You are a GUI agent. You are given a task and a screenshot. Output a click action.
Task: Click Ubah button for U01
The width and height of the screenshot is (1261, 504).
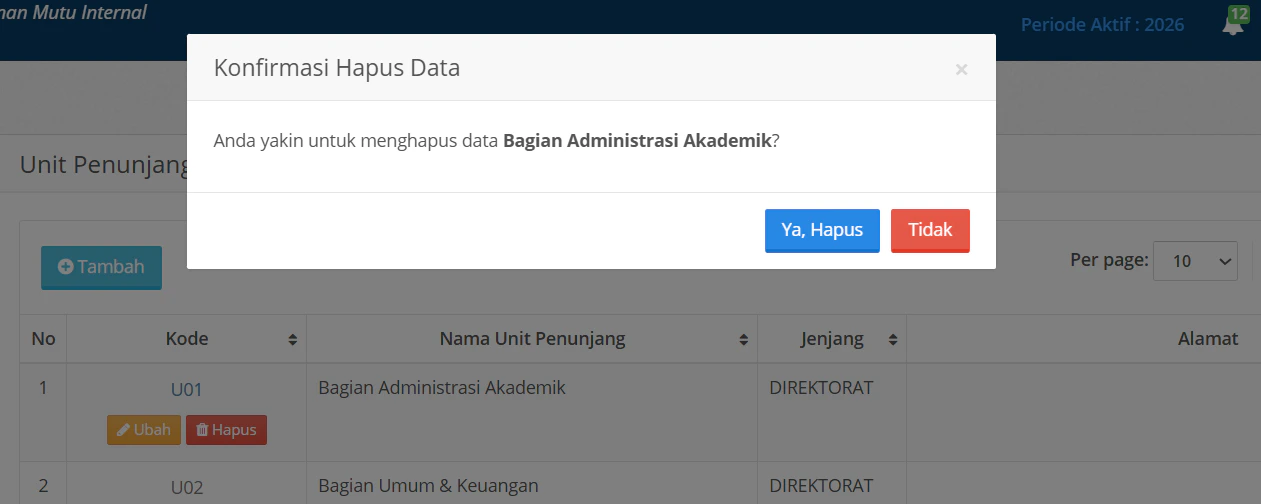click(144, 430)
